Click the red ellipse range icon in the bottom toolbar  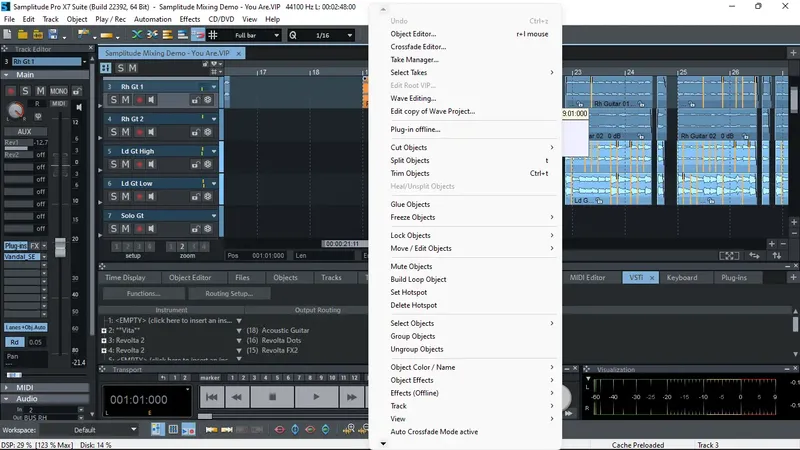[280, 430]
